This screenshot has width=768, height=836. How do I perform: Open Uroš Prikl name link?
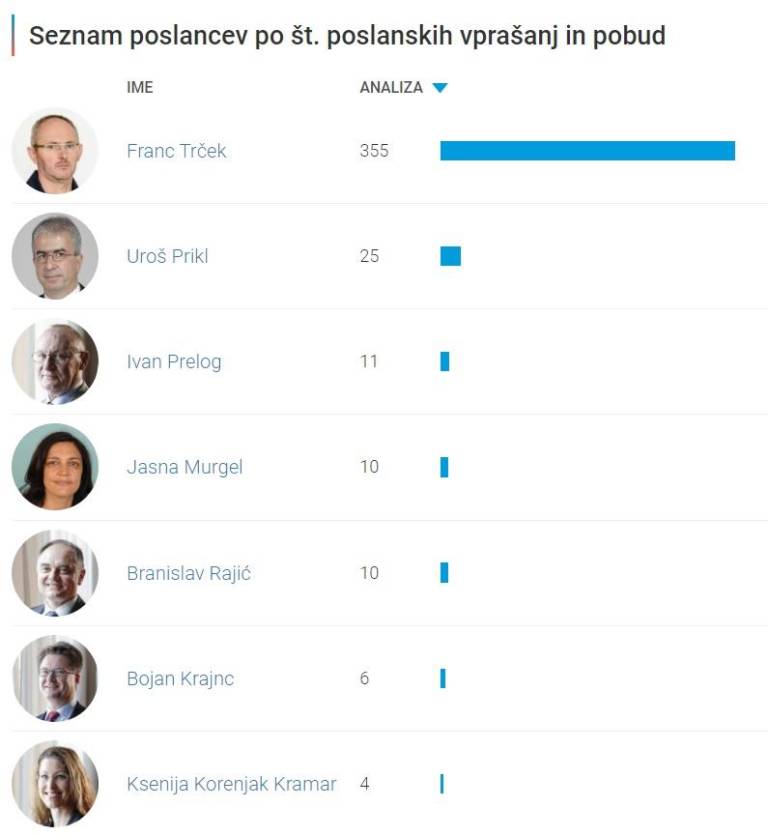(167, 256)
